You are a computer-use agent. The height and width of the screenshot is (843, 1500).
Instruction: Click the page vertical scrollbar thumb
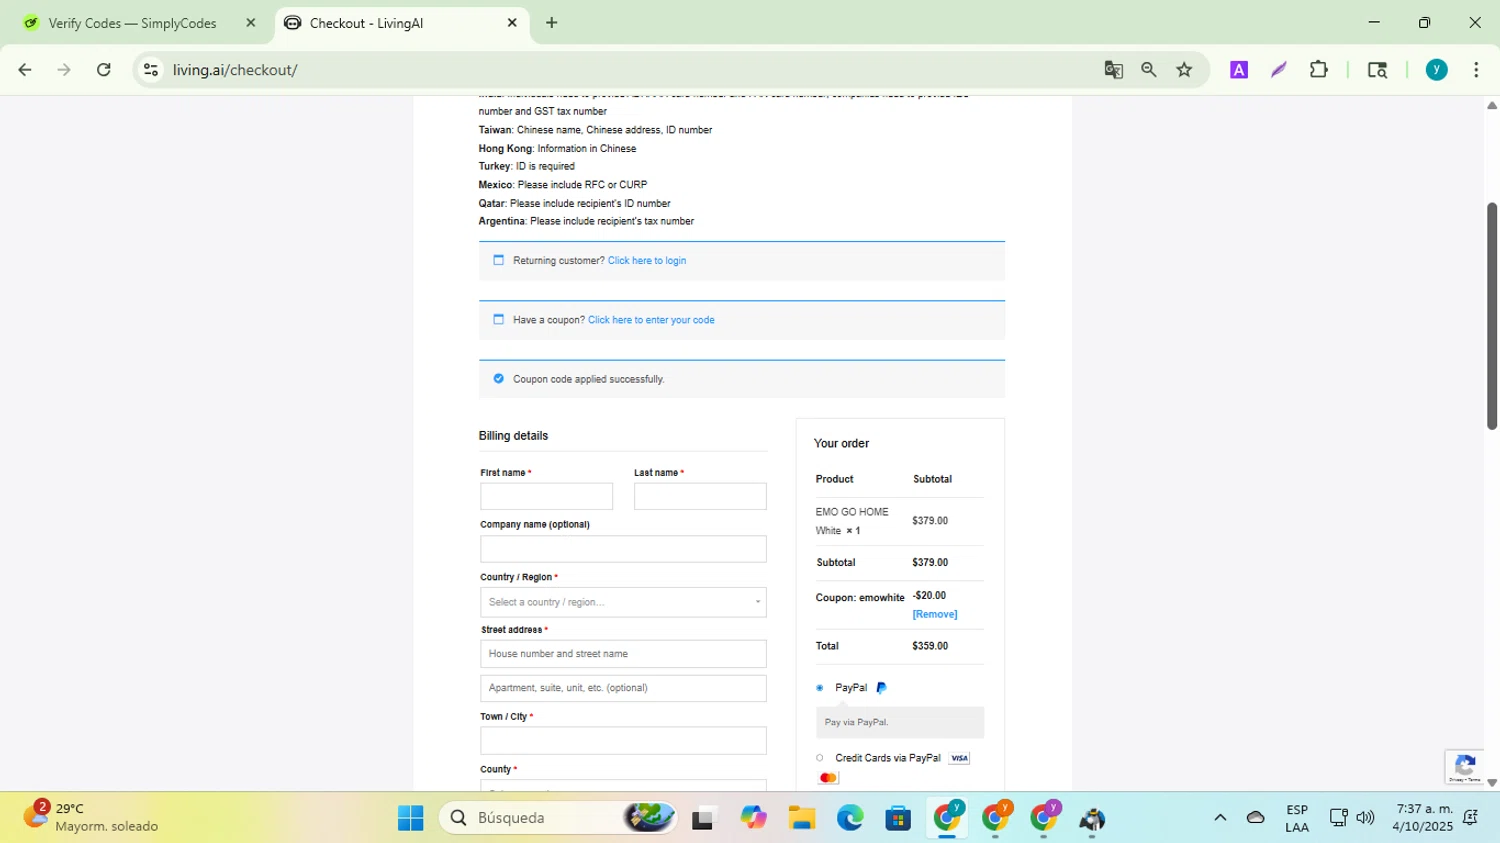[1492, 316]
